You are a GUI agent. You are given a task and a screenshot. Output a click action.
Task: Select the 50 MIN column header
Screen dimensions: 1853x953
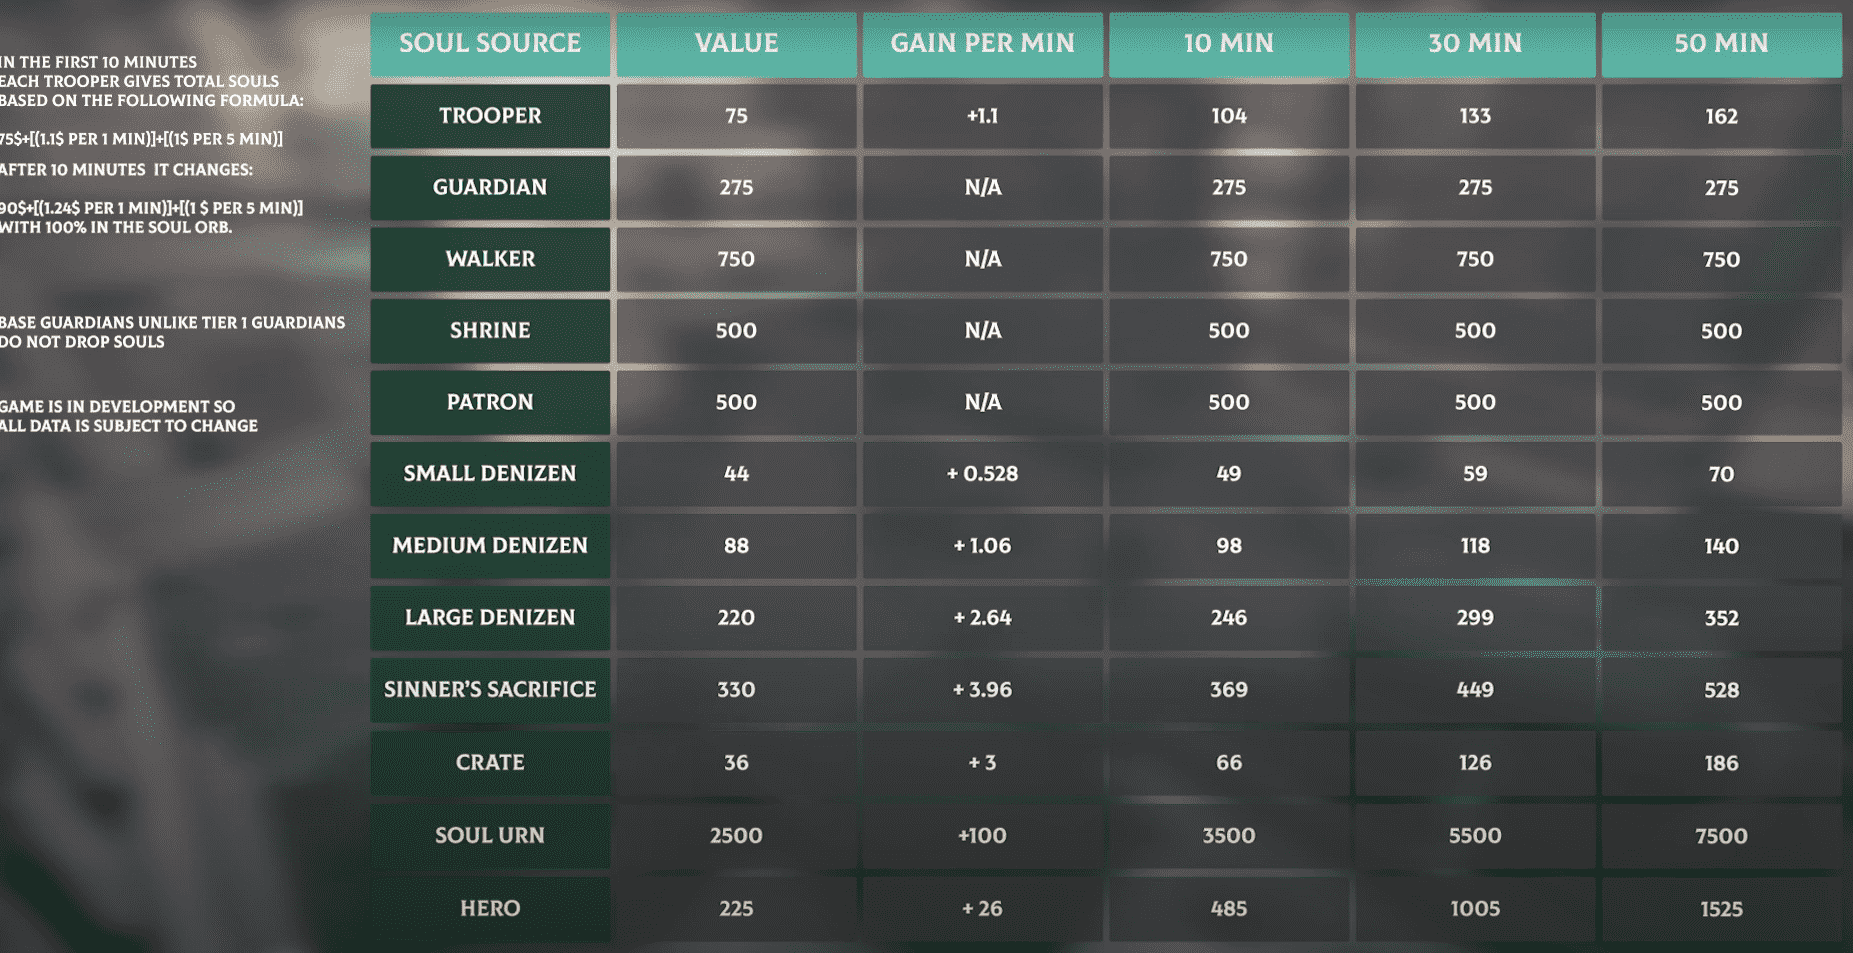[1721, 44]
